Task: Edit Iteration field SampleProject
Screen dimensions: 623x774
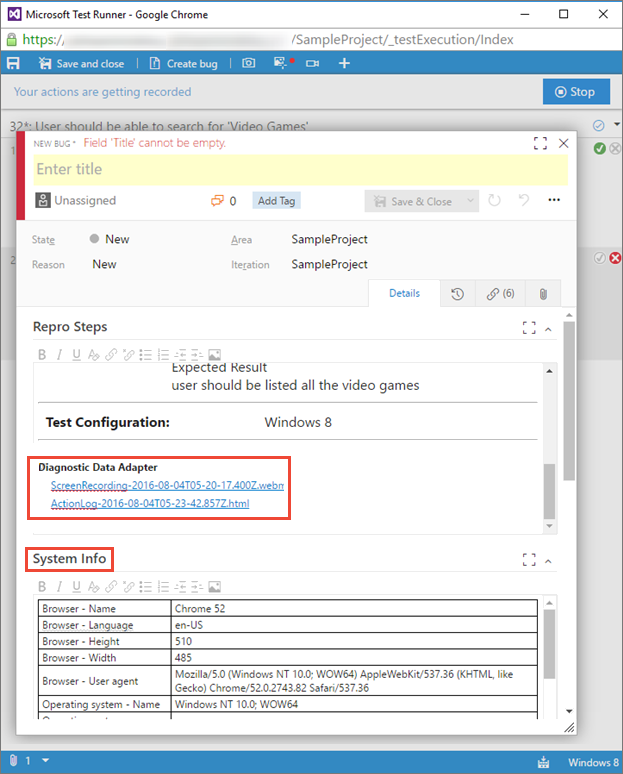Action: pyautogui.click(x=329, y=265)
